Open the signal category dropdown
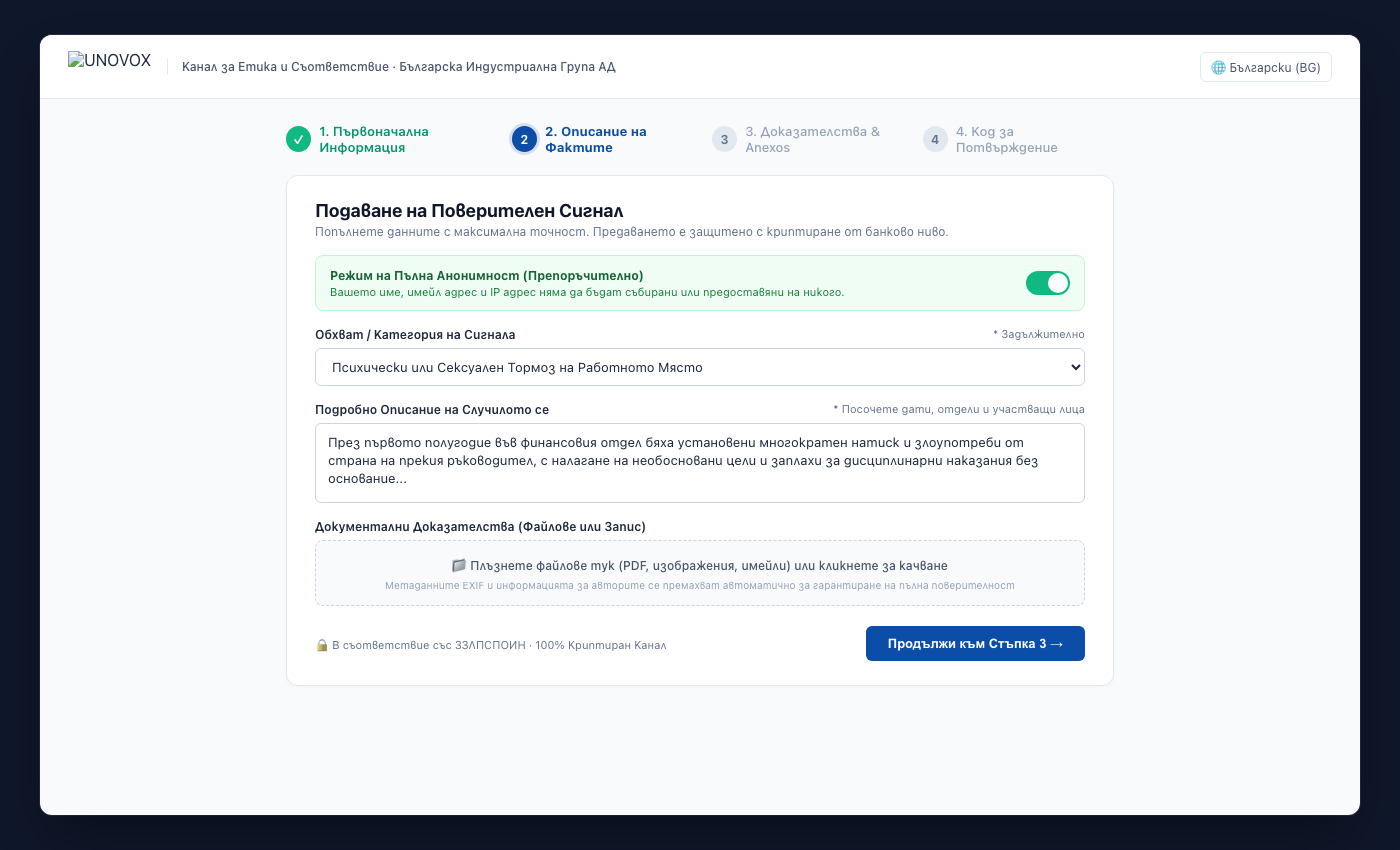The image size is (1400, 850). [x=700, y=367]
